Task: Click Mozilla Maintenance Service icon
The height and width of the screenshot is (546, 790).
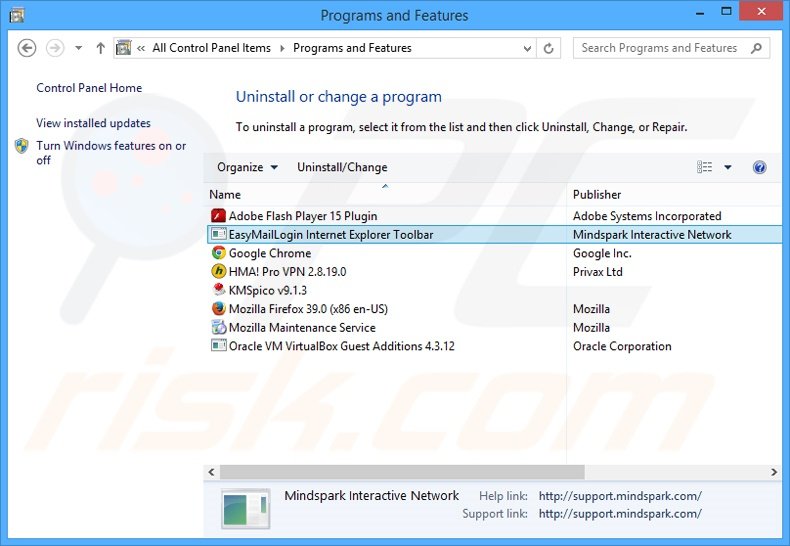Action: pyautogui.click(x=218, y=327)
